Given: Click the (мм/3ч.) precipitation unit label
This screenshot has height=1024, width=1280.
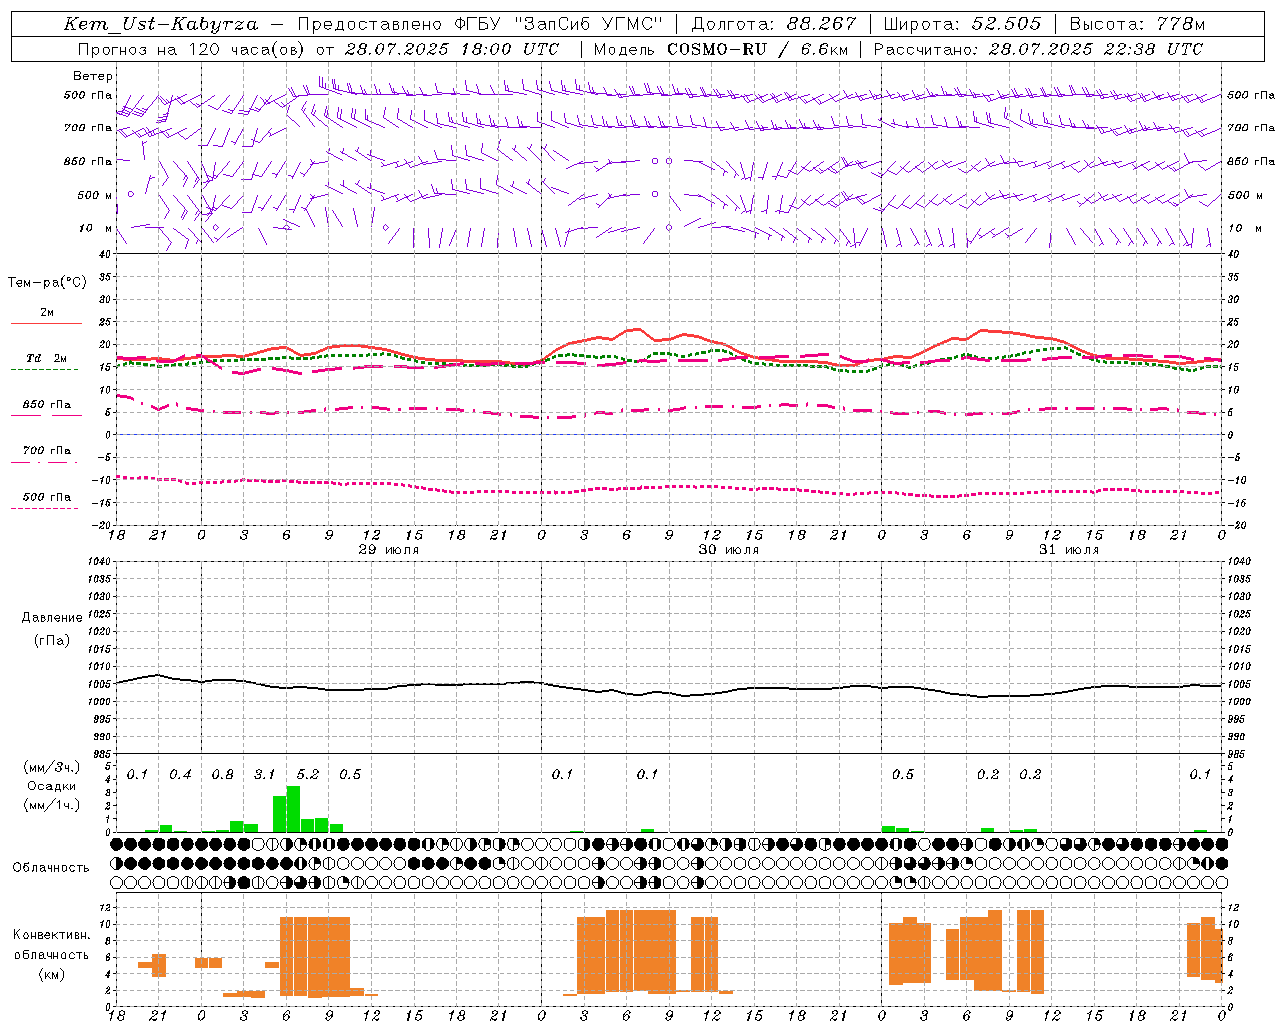Looking at the screenshot, I should pyautogui.click(x=53, y=767).
